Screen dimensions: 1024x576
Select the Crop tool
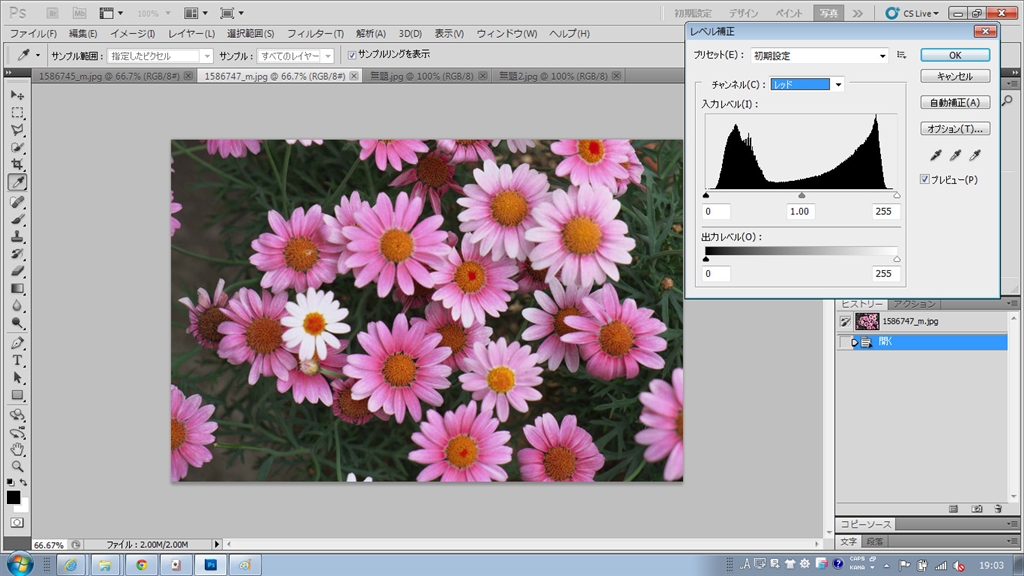17,164
